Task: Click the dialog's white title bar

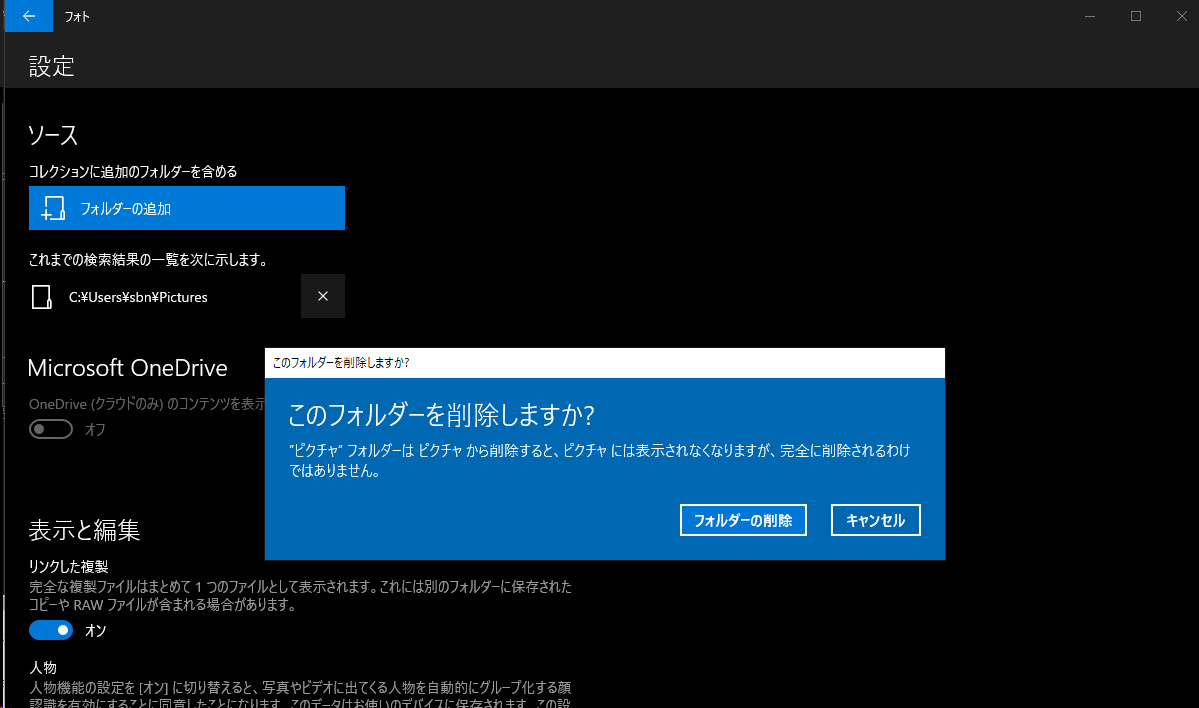Action: (x=604, y=362)
